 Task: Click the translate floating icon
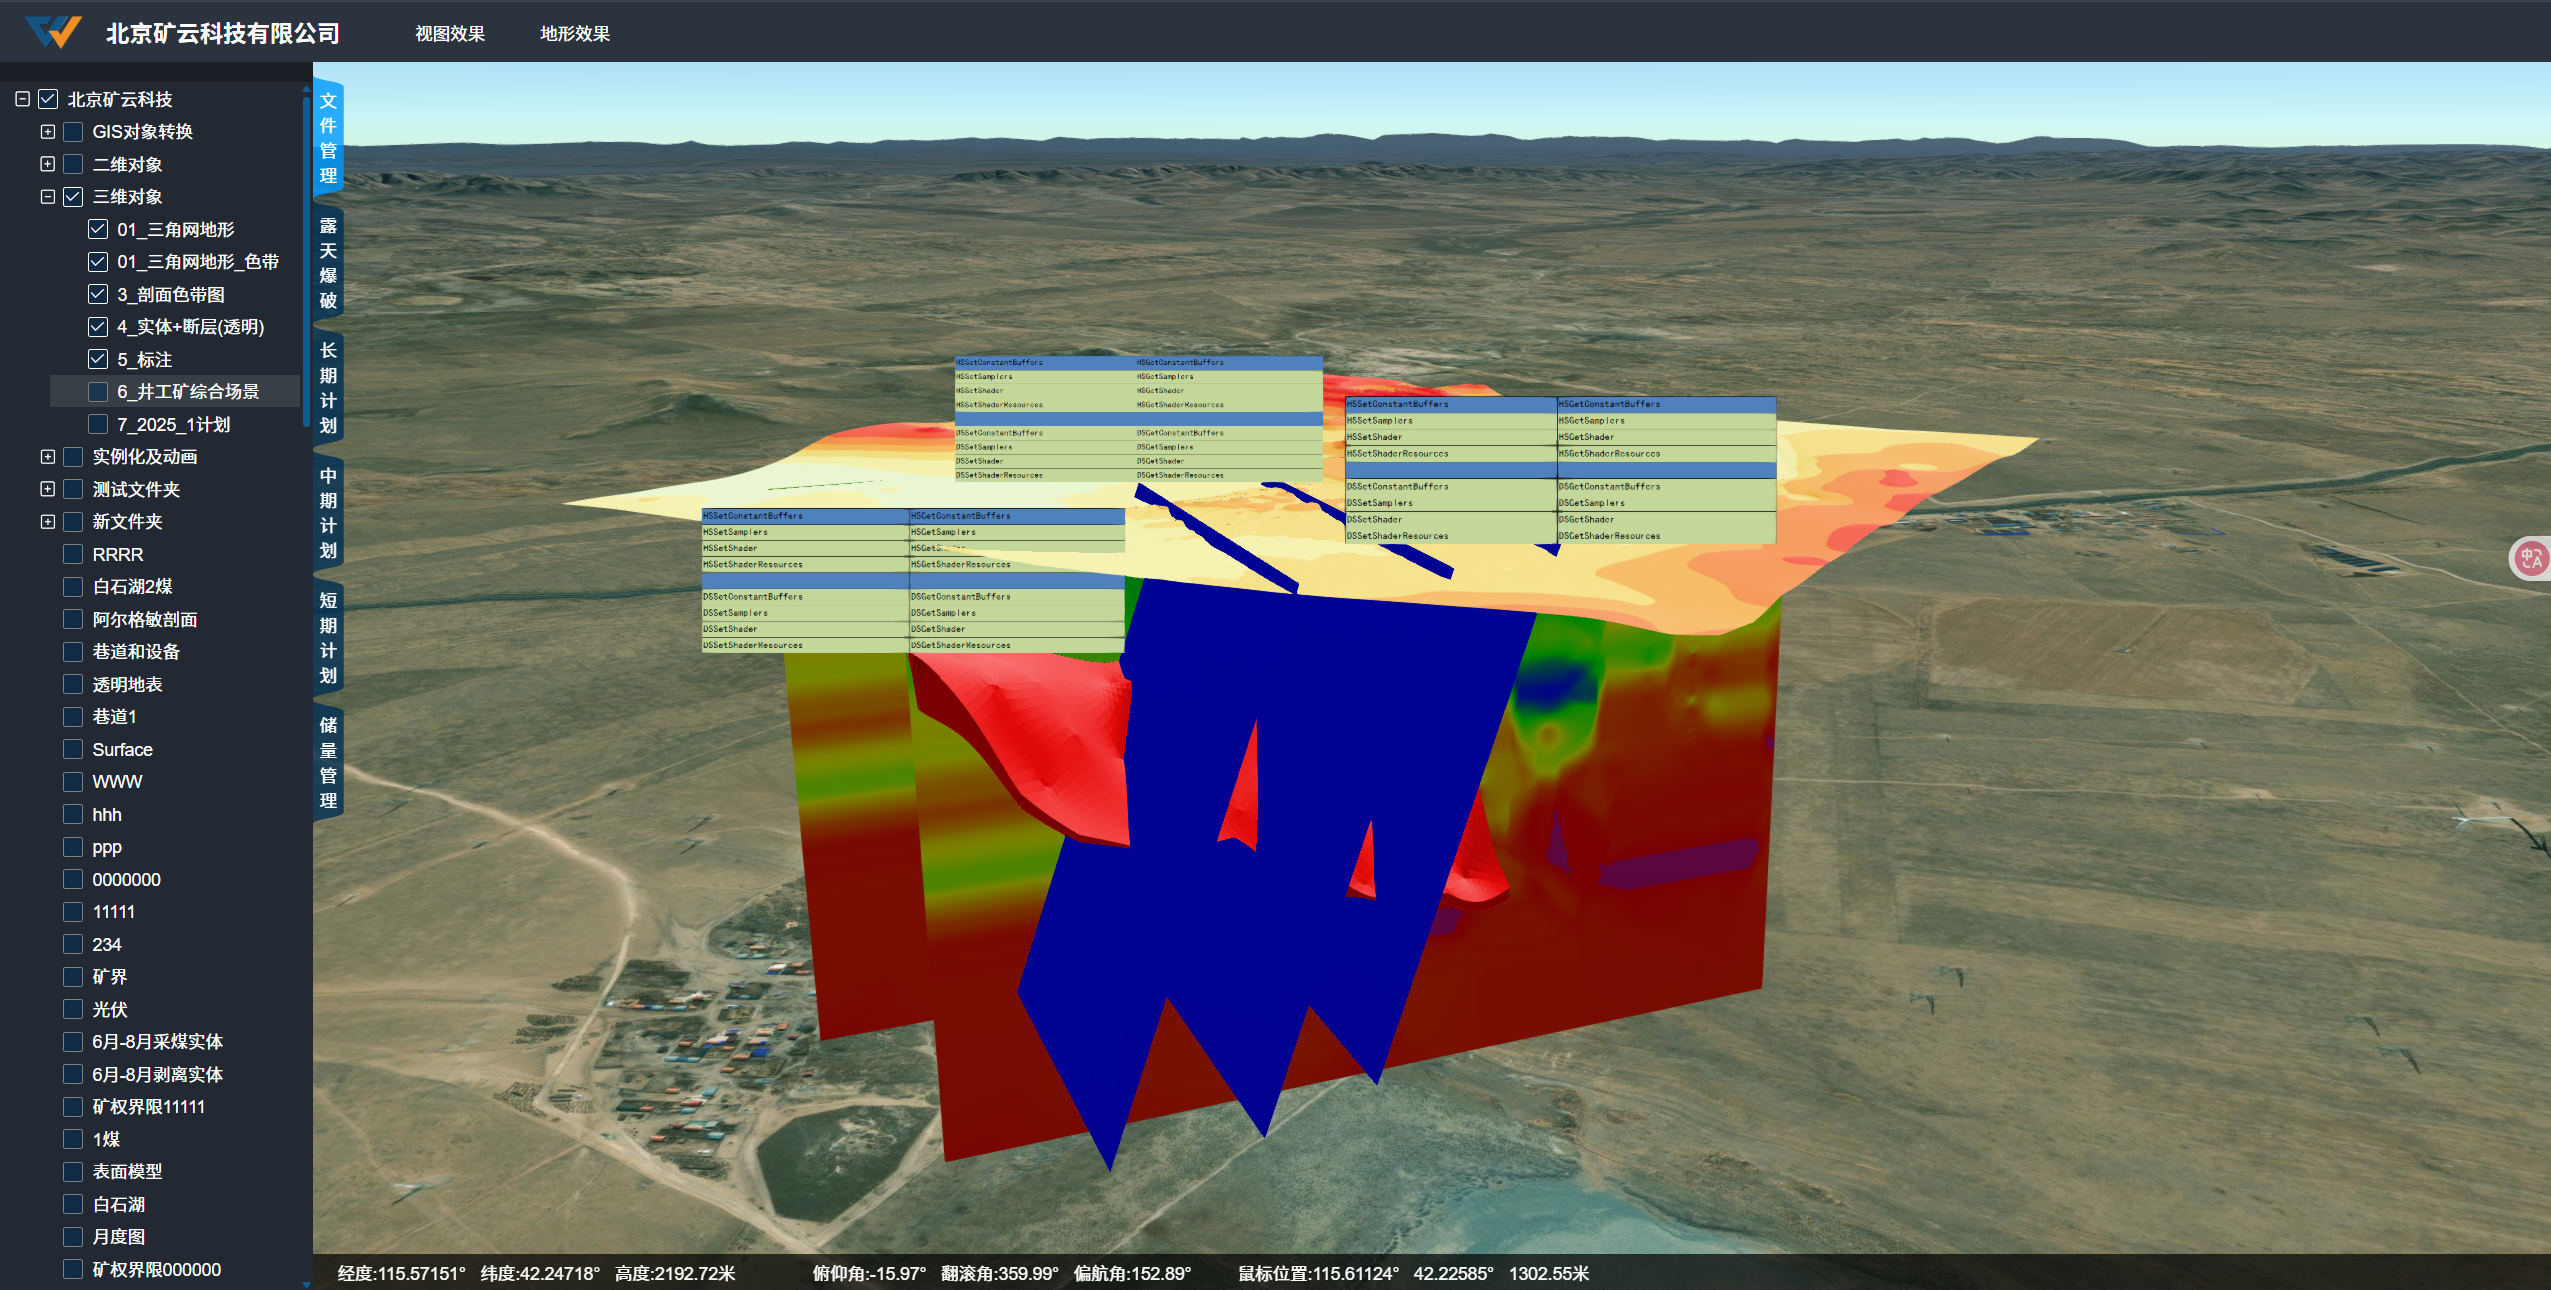[x=2531, y=558]
